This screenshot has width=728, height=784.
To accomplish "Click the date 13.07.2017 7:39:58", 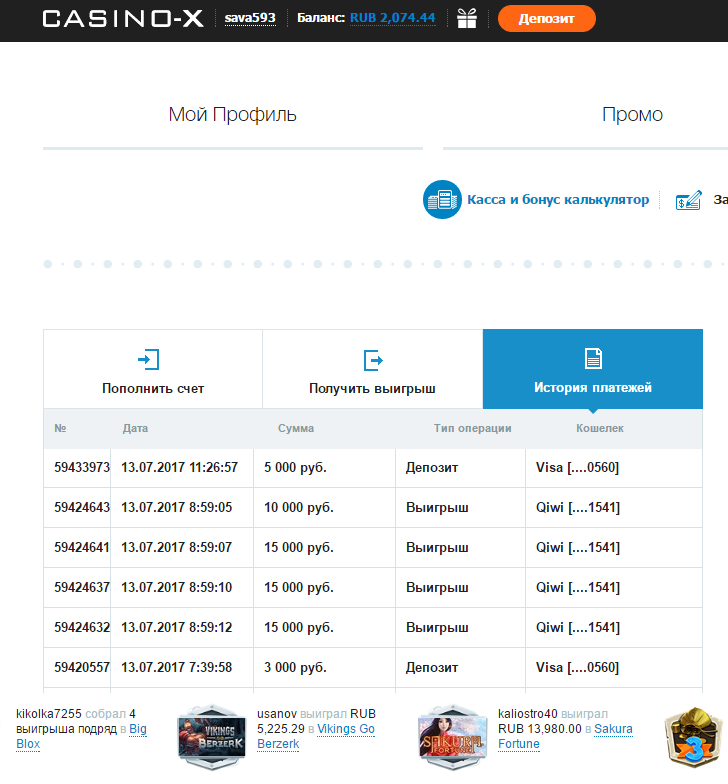I will coord(176,668).
